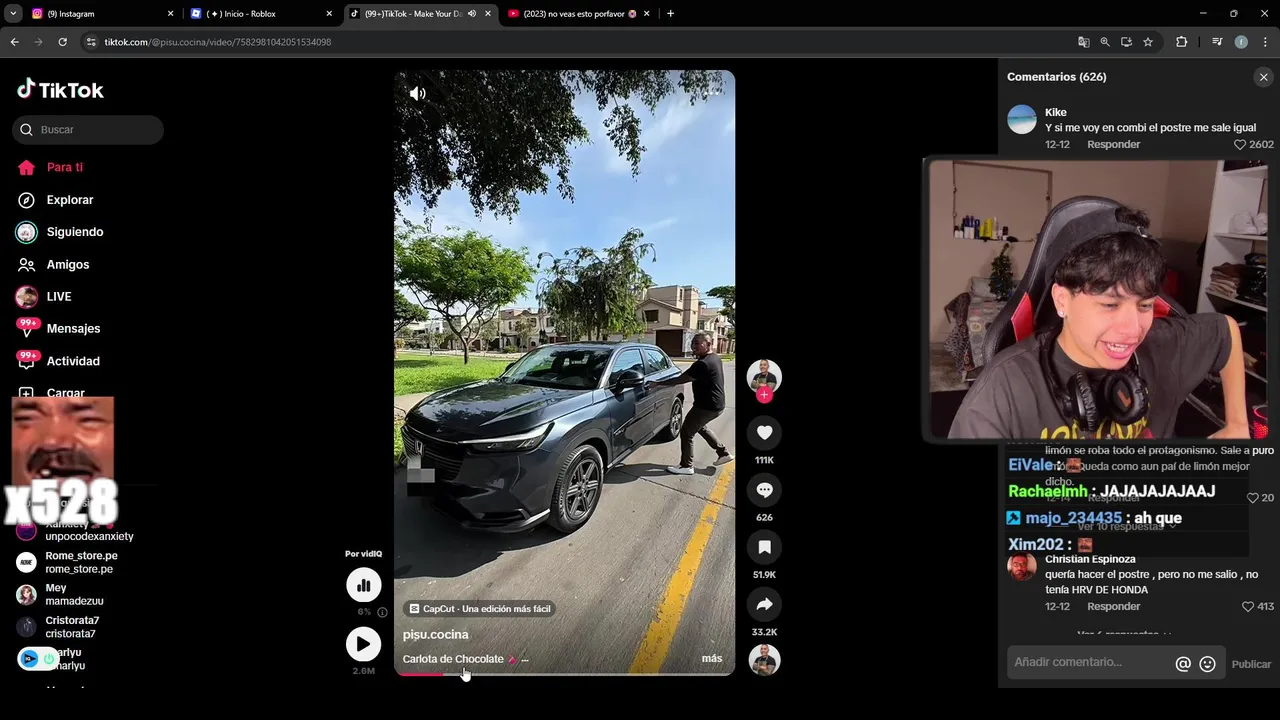Close the Instagram tab
Screen dimensions: 1280x720
click(170, 14)
